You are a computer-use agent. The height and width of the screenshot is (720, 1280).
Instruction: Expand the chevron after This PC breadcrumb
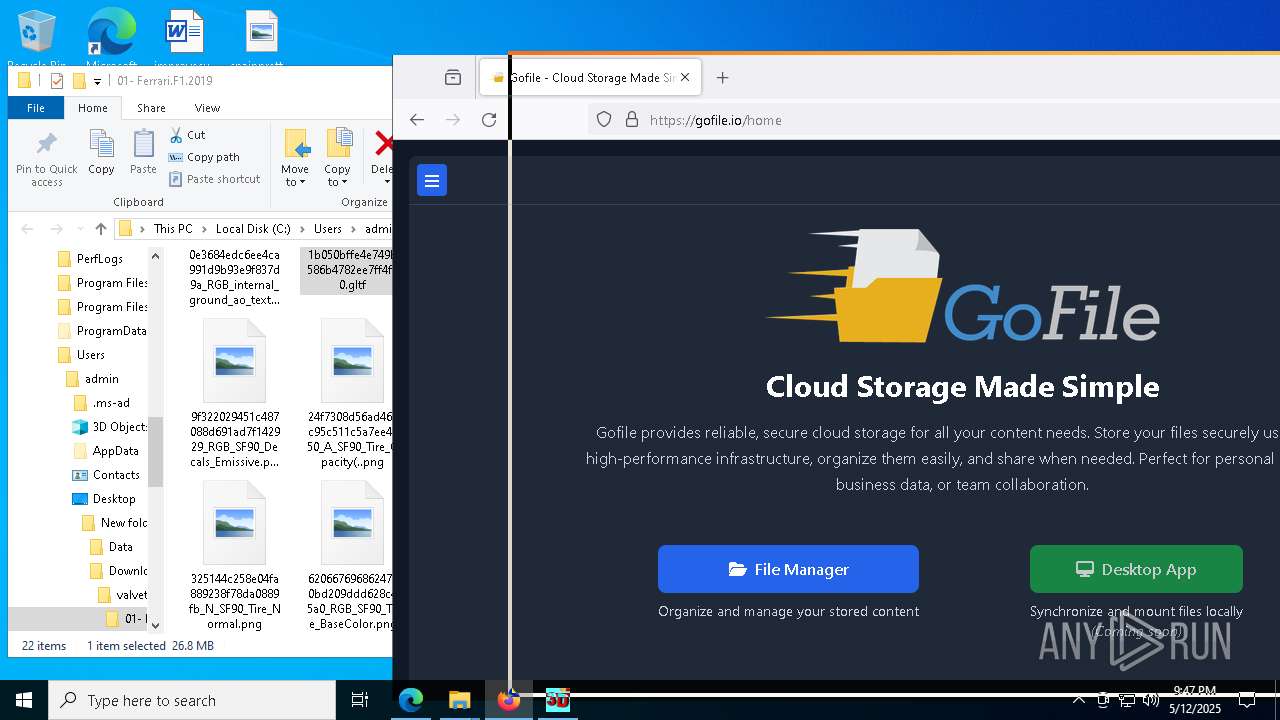(x=204, y=229)
